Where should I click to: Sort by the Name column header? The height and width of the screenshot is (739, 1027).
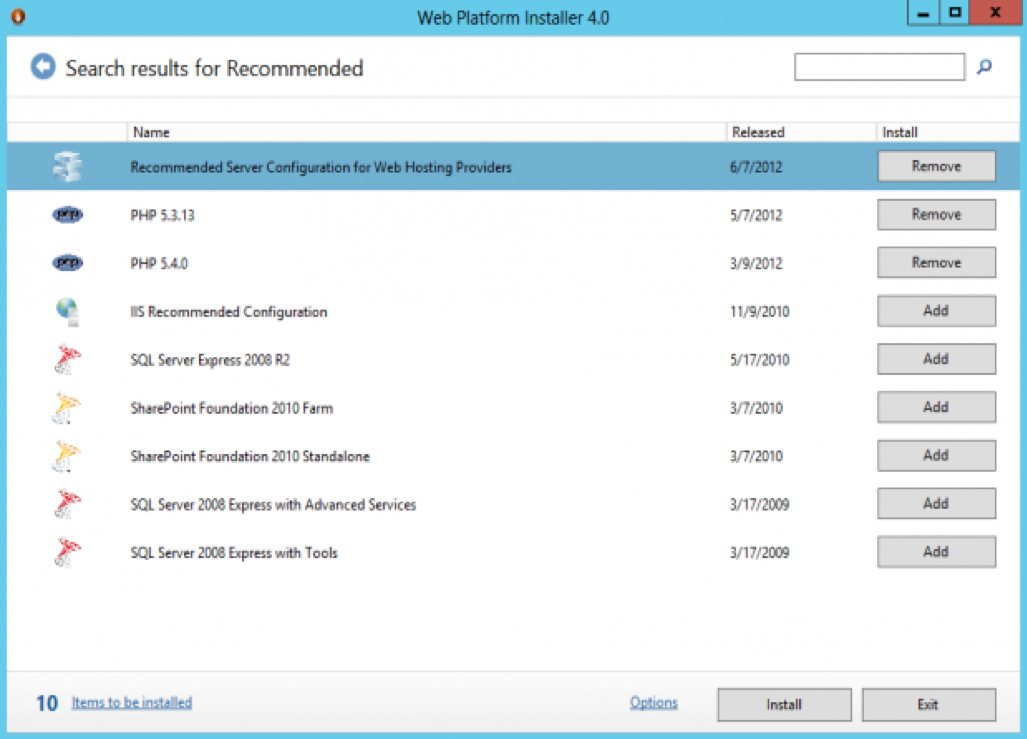426,132
